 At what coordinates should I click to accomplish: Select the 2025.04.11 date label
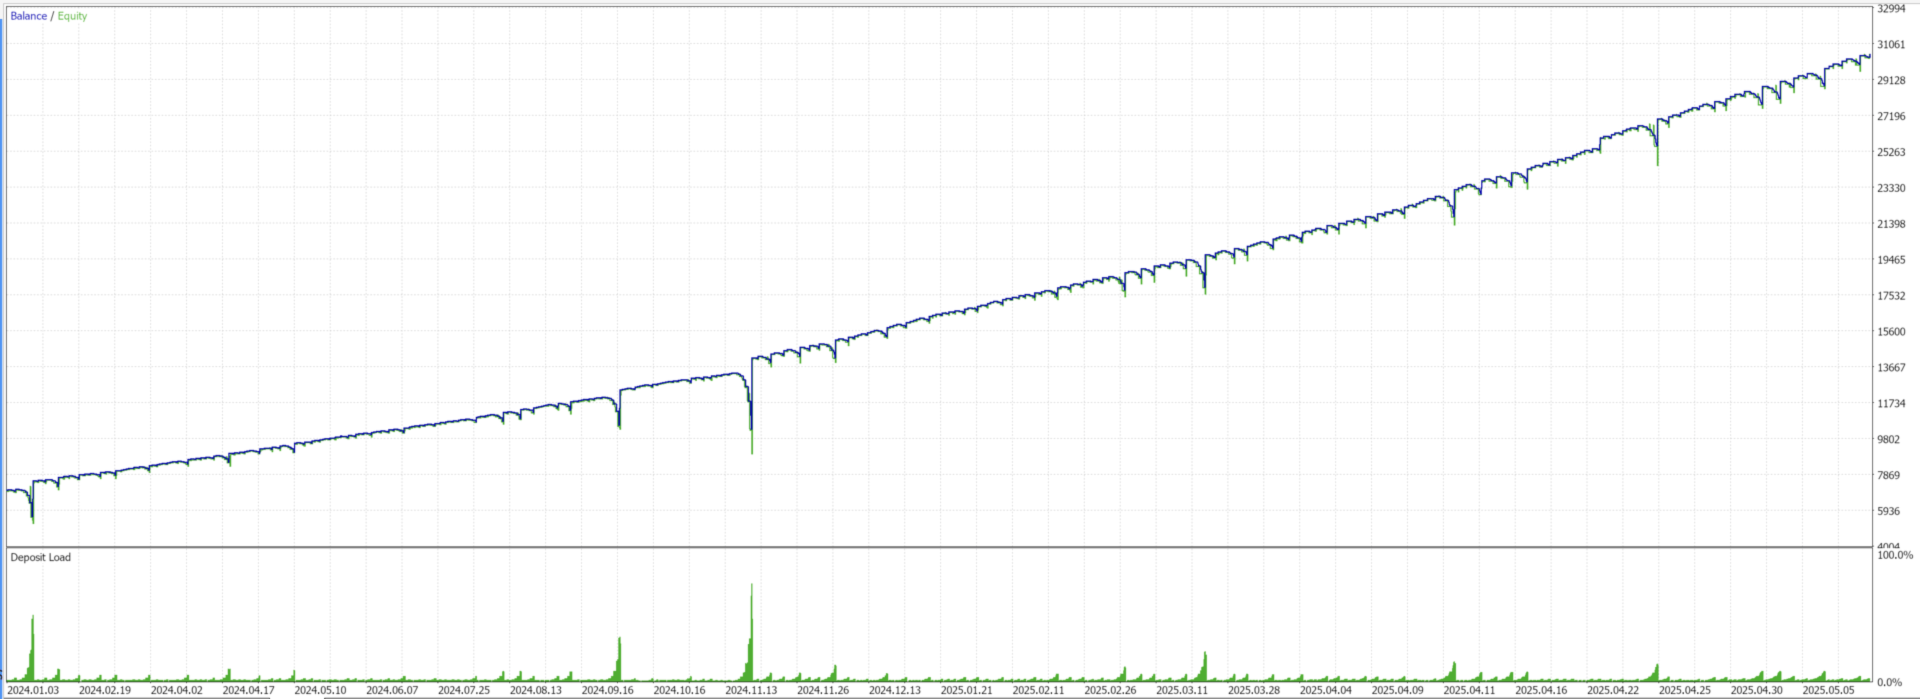1470,690
